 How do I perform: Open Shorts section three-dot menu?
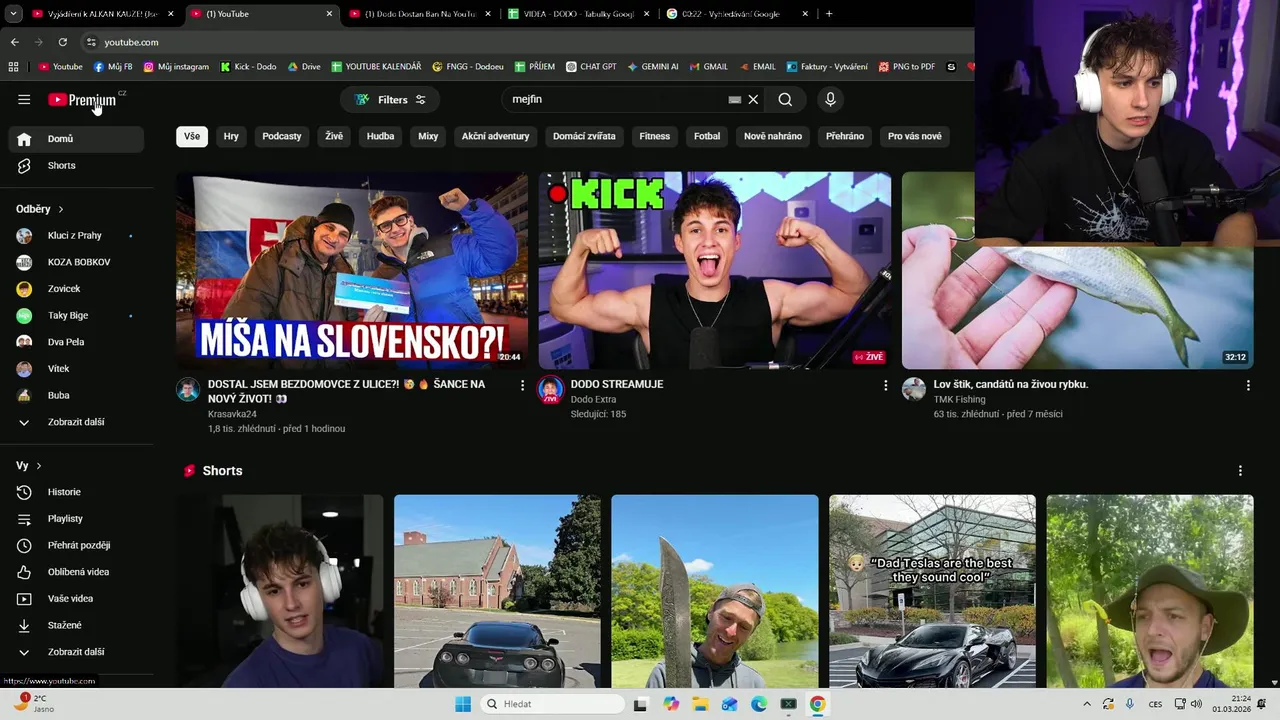(1240, 471)
